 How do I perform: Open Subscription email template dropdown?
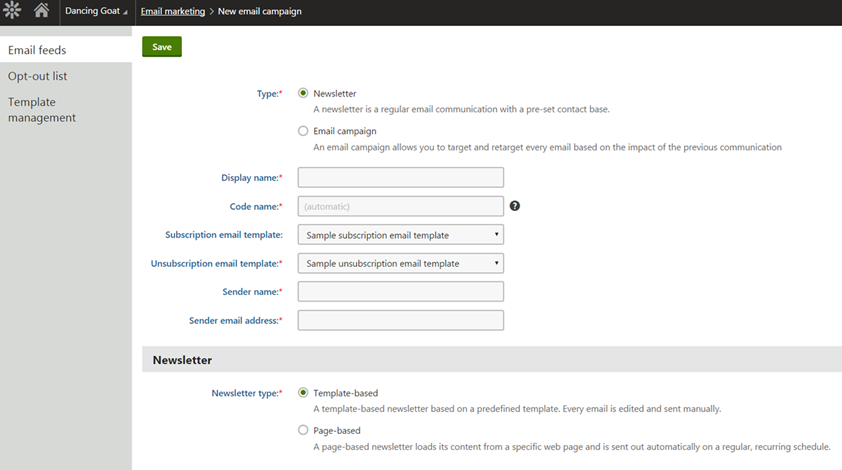(x=400, y=235)
